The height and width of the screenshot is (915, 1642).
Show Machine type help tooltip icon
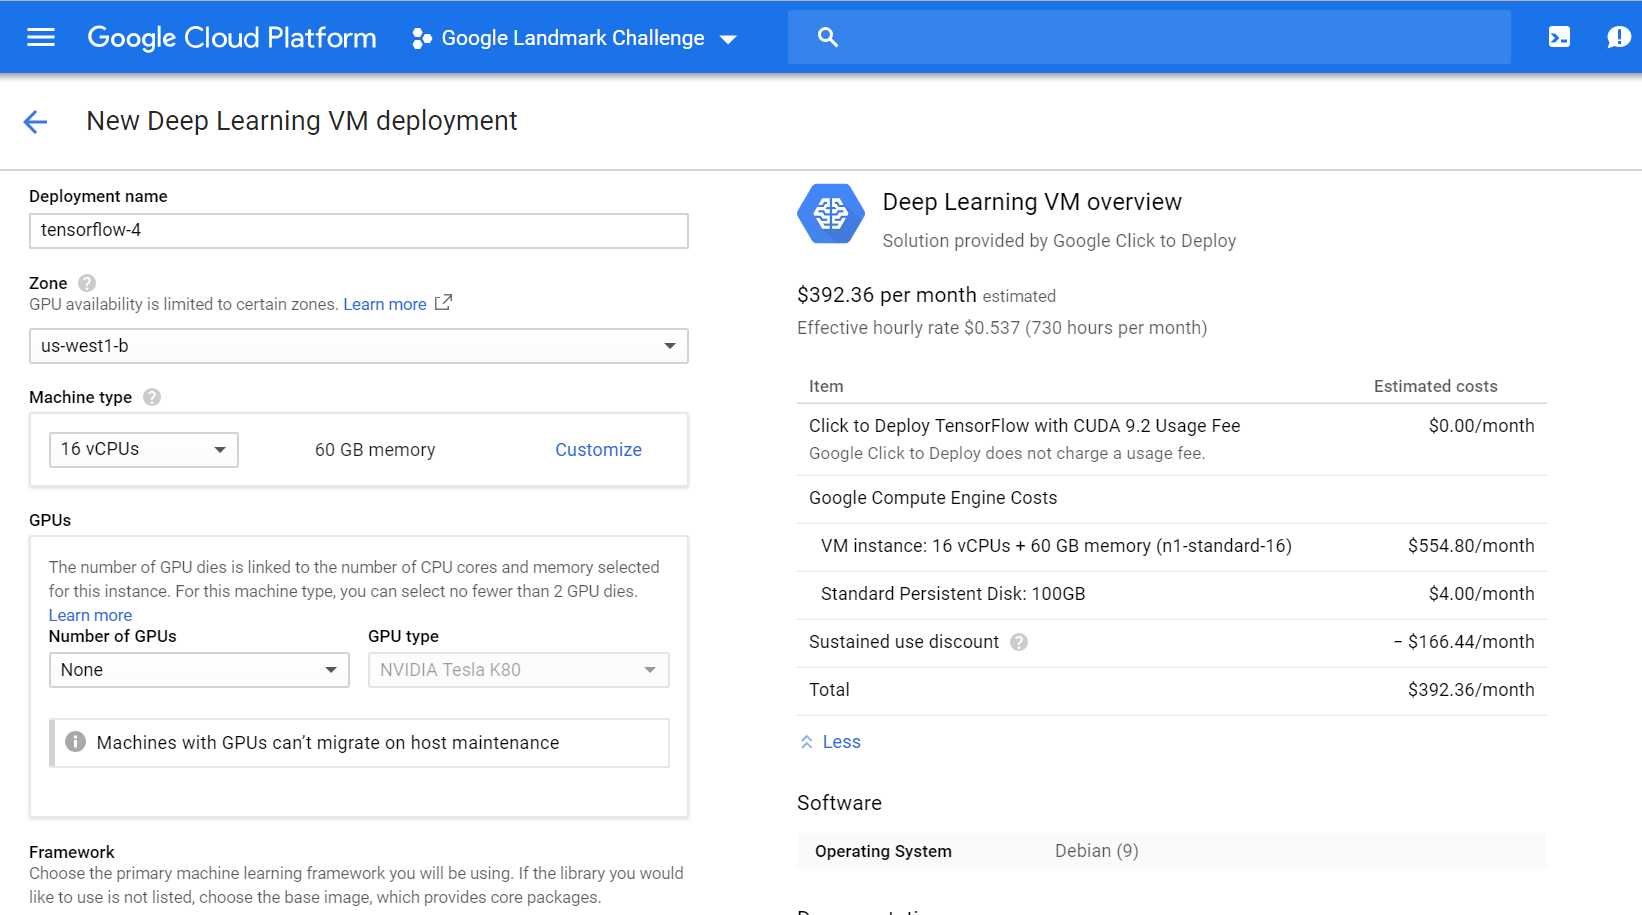pos(152,397)
